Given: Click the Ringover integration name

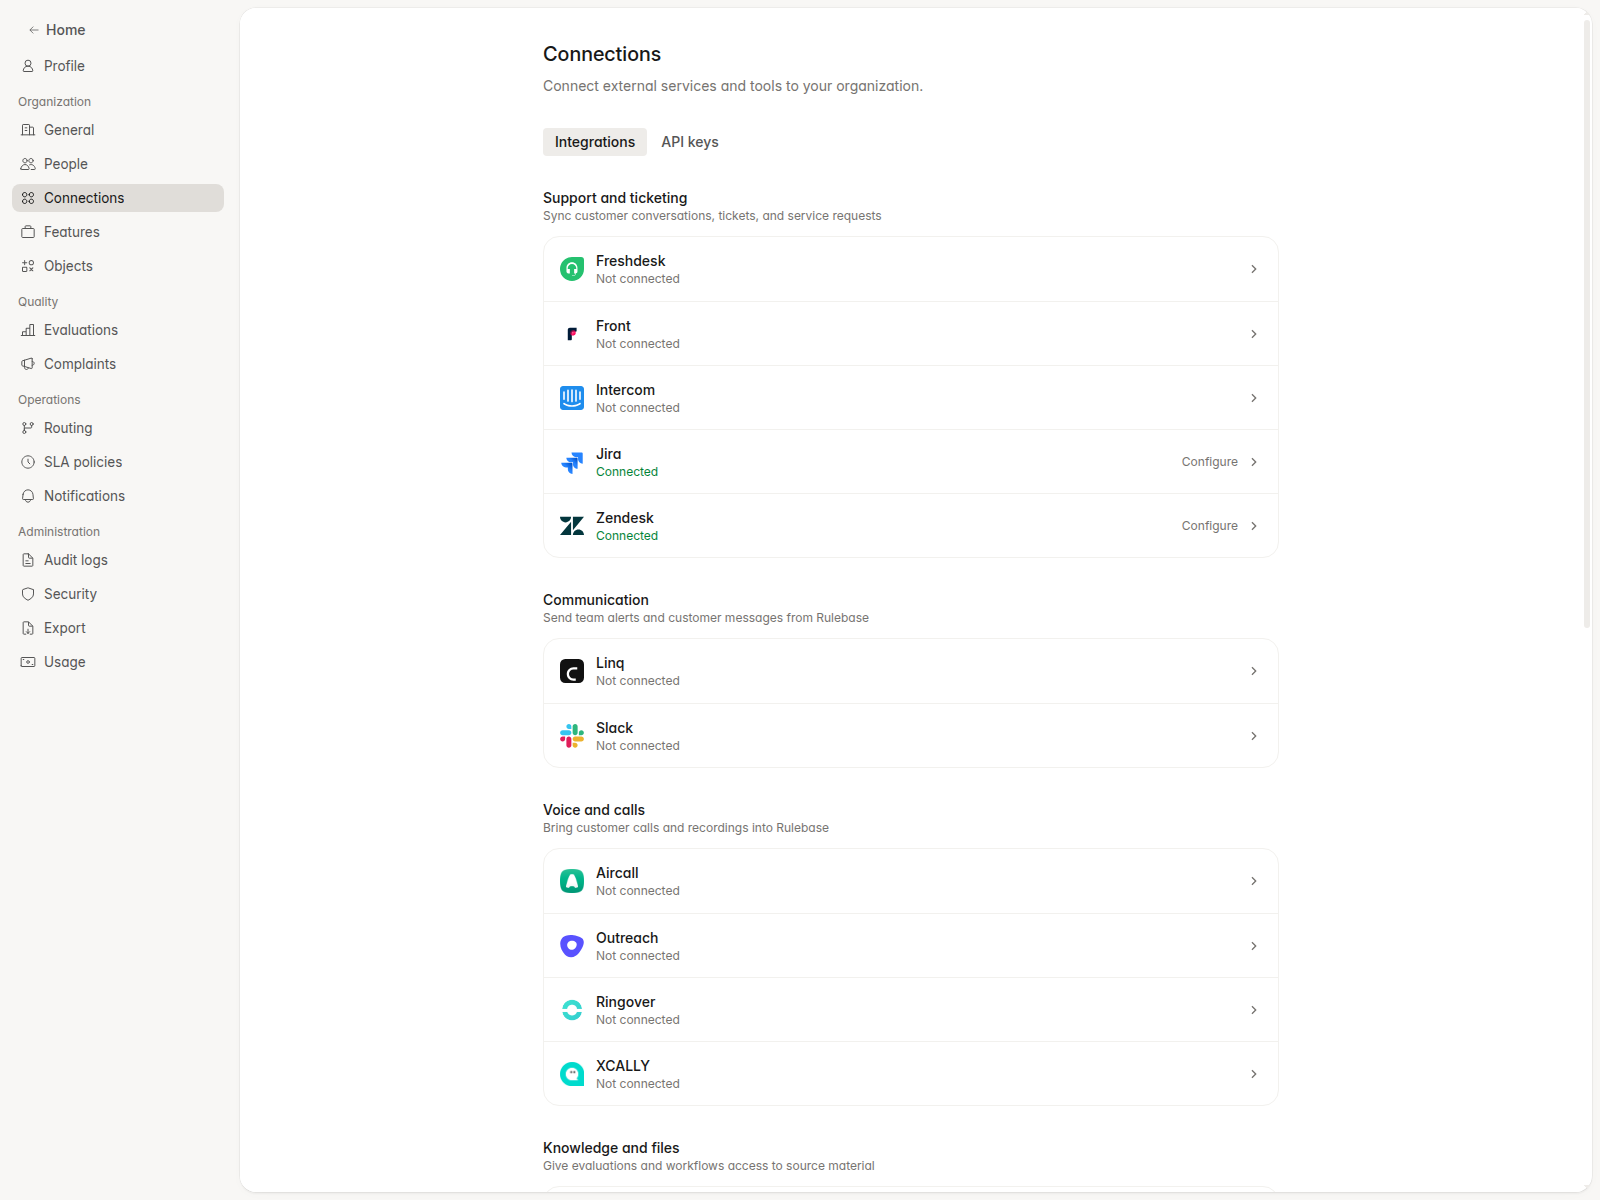Looking at the screenshot, I should pos(626,1002).
